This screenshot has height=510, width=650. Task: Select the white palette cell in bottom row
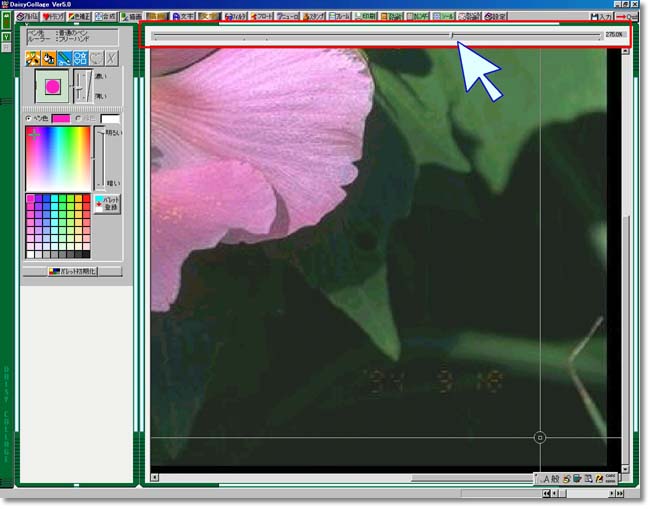pyautogui.click(x=30, y=254)
